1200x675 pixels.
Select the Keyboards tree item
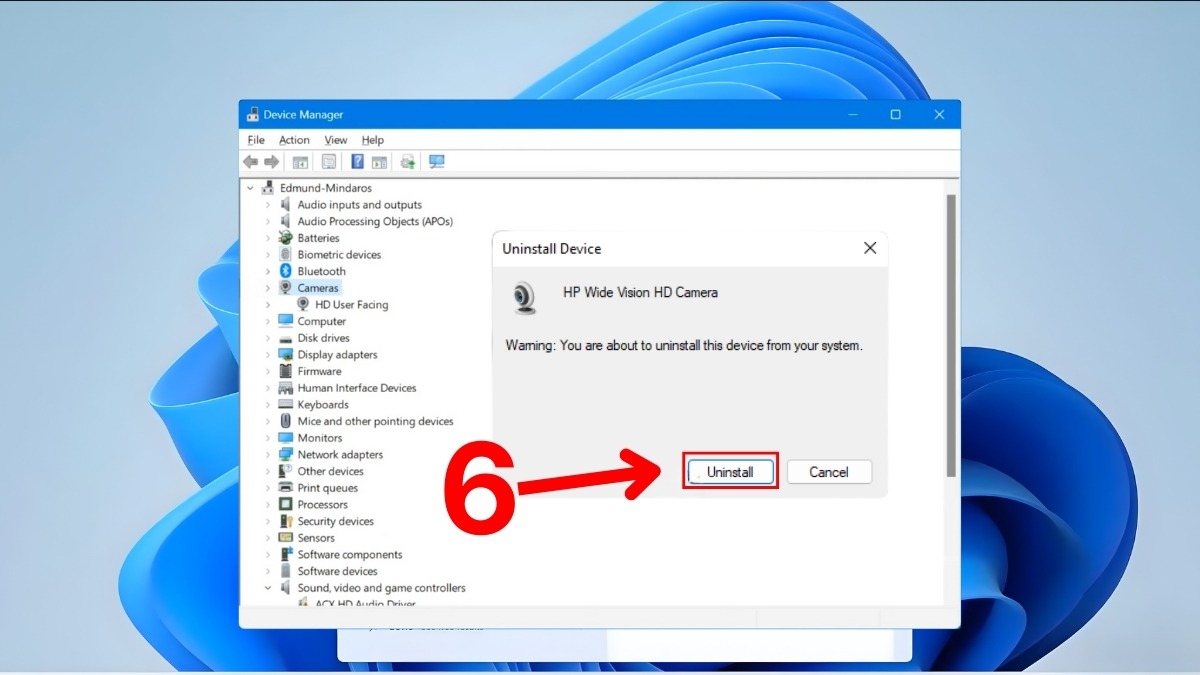click(x=323, y=405)
